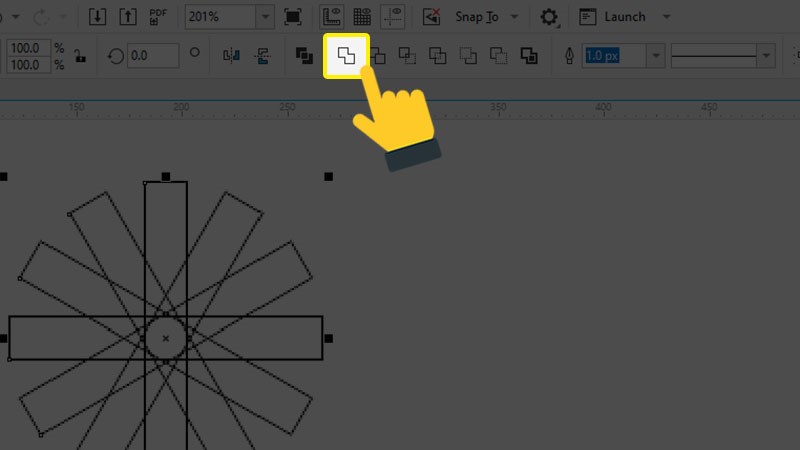The image size is (800, 450).
Task: Click the right-middle selection handle
Action: (x=328, y=339)
